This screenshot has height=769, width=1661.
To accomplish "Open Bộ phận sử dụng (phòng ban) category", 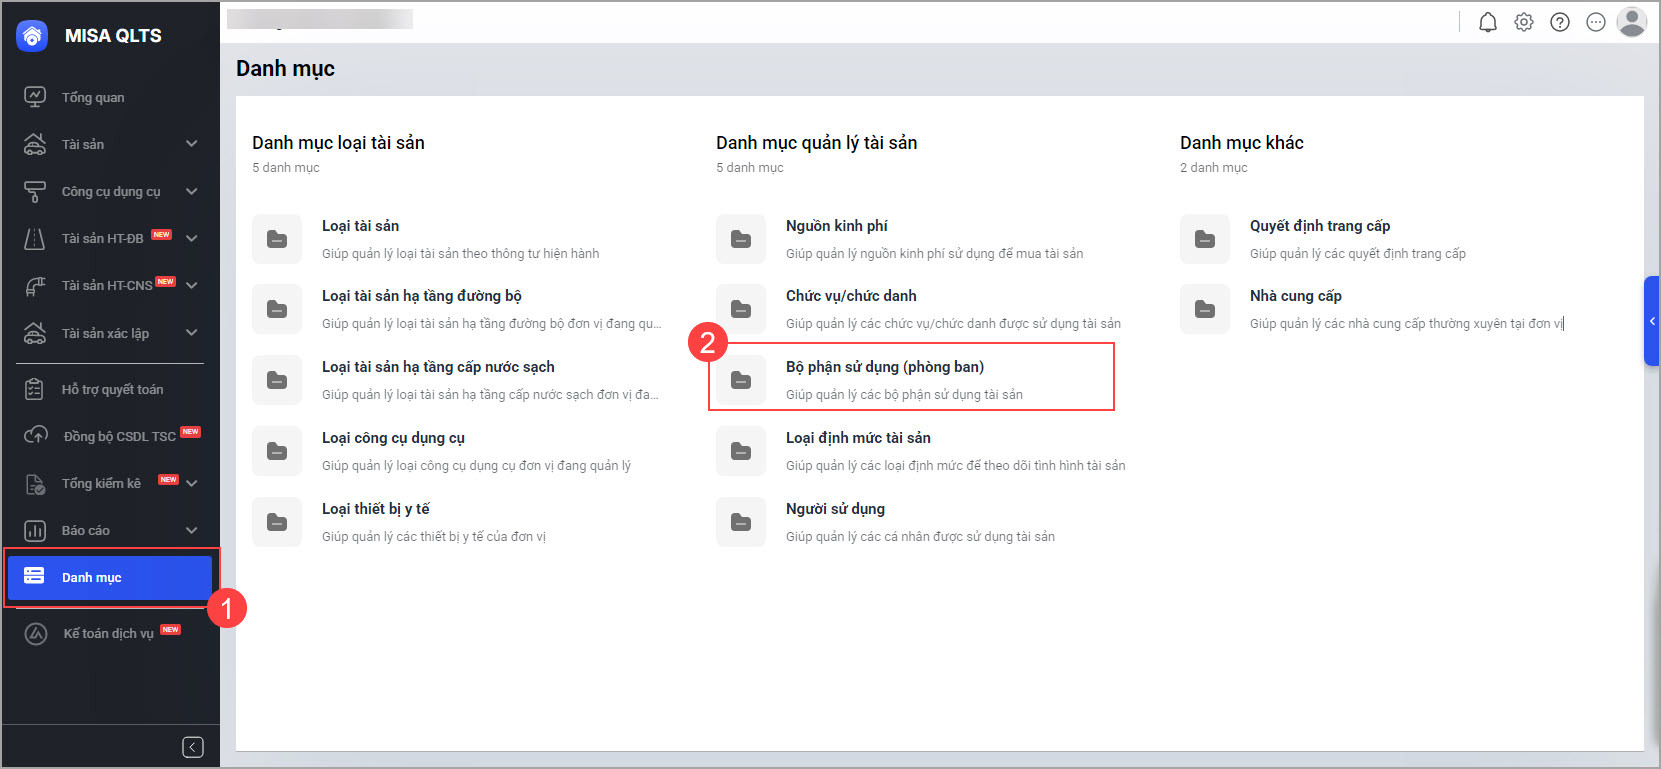I will [x=885, y=367].
